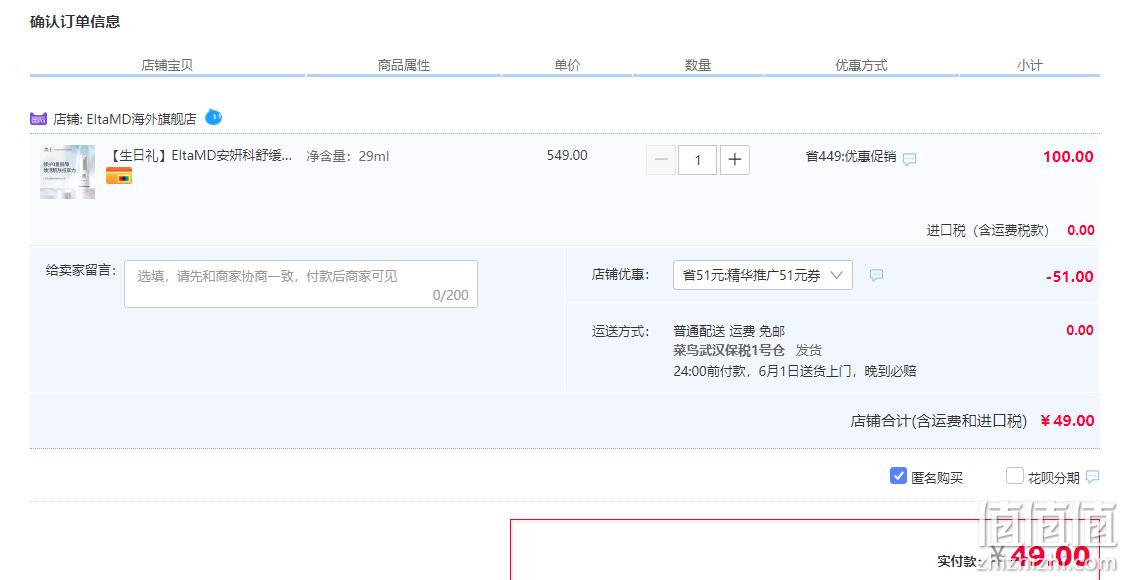Enable the 花呗分期 checkbox
The width and height of the screenshot is (1126, 580).
coord(1015,476)
